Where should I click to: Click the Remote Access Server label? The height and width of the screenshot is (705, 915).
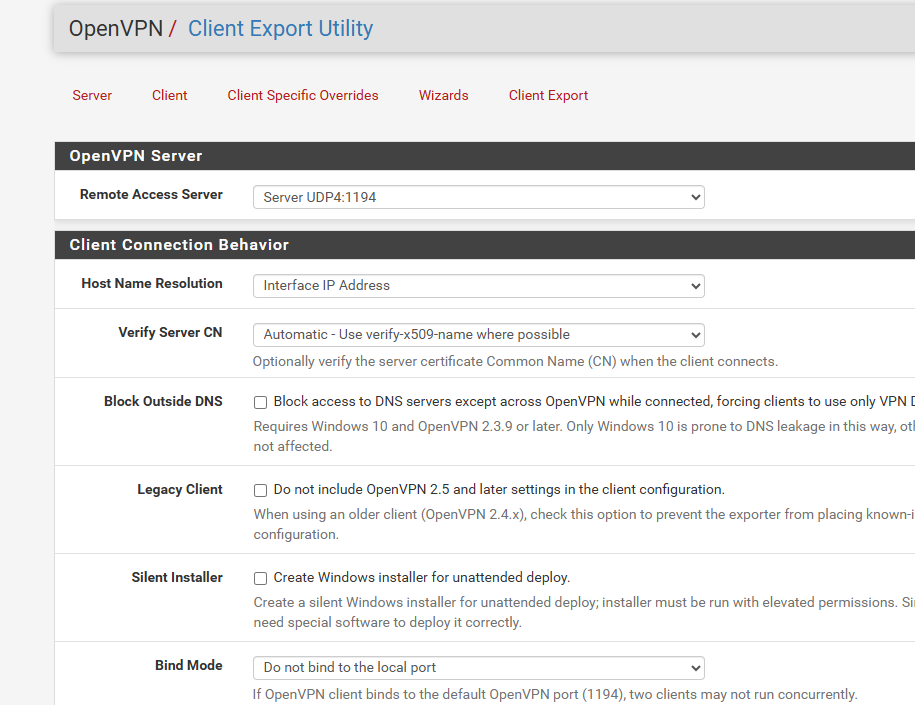[x=151, y=194]
